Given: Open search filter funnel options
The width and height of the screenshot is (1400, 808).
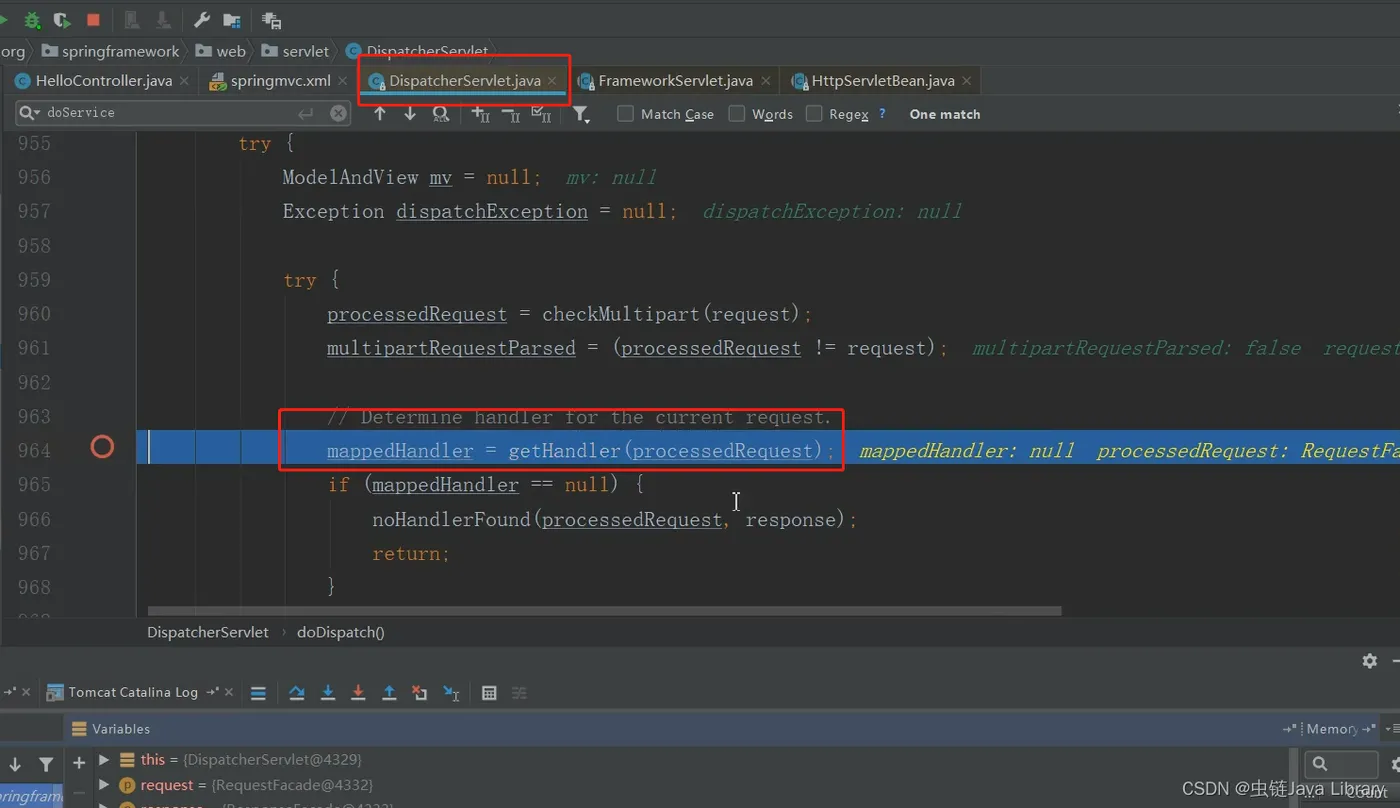Looking at the screenshot, I should (x=581, y=115).
